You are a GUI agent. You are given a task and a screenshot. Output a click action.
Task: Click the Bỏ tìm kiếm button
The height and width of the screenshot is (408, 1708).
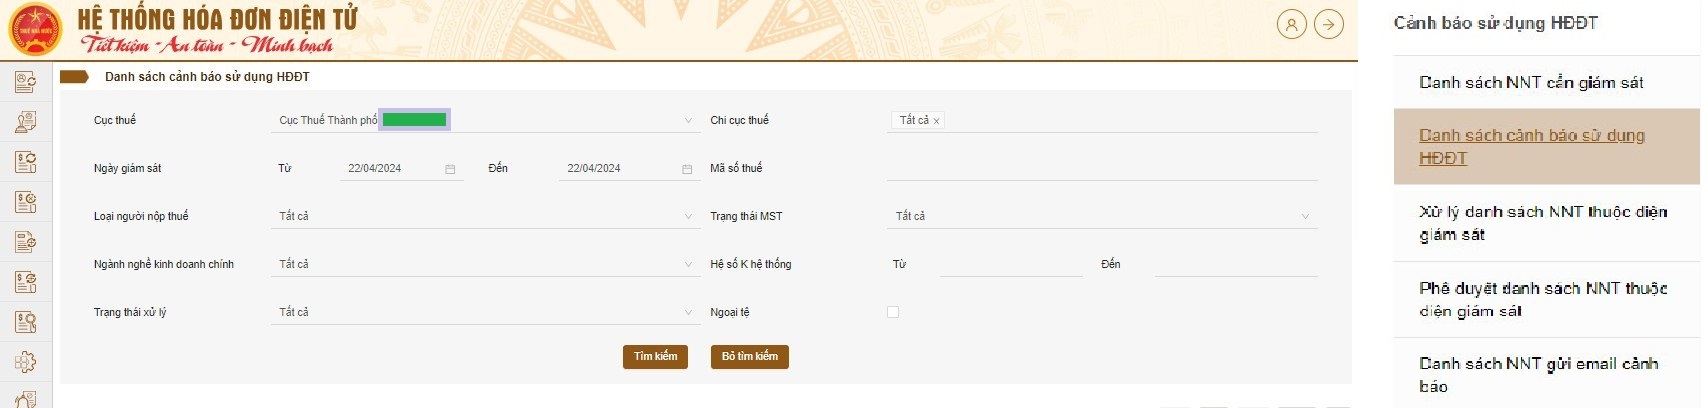click(750, 357)
